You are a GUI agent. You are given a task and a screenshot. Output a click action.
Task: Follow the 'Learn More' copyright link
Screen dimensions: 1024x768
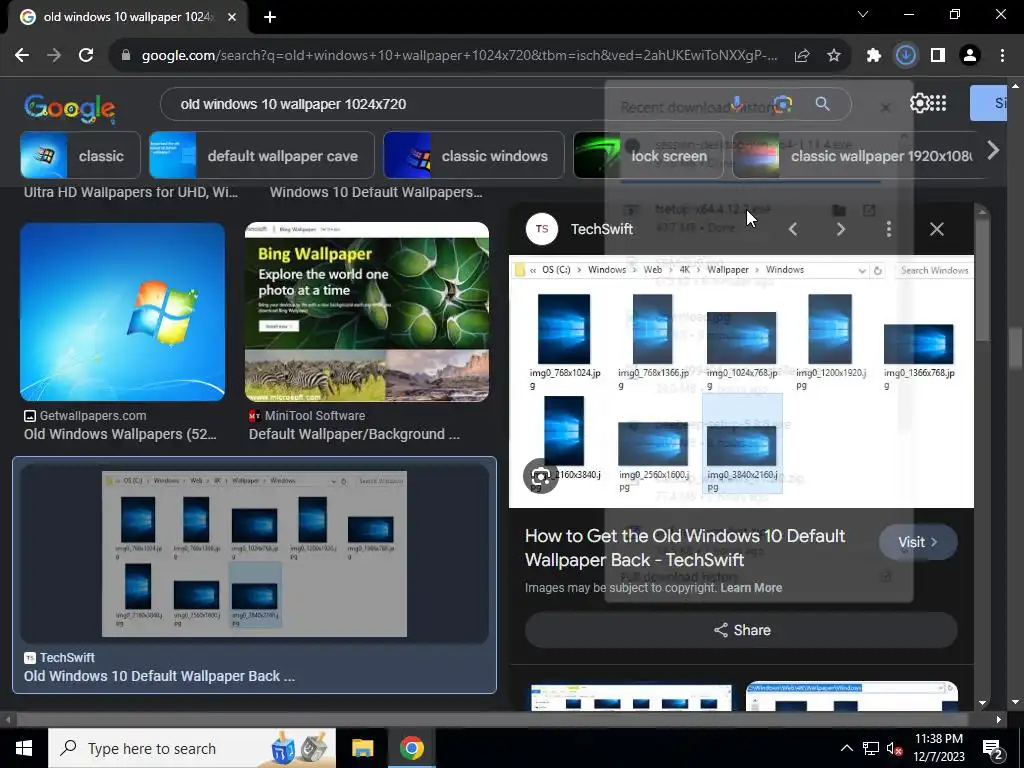tap(751, 588)
